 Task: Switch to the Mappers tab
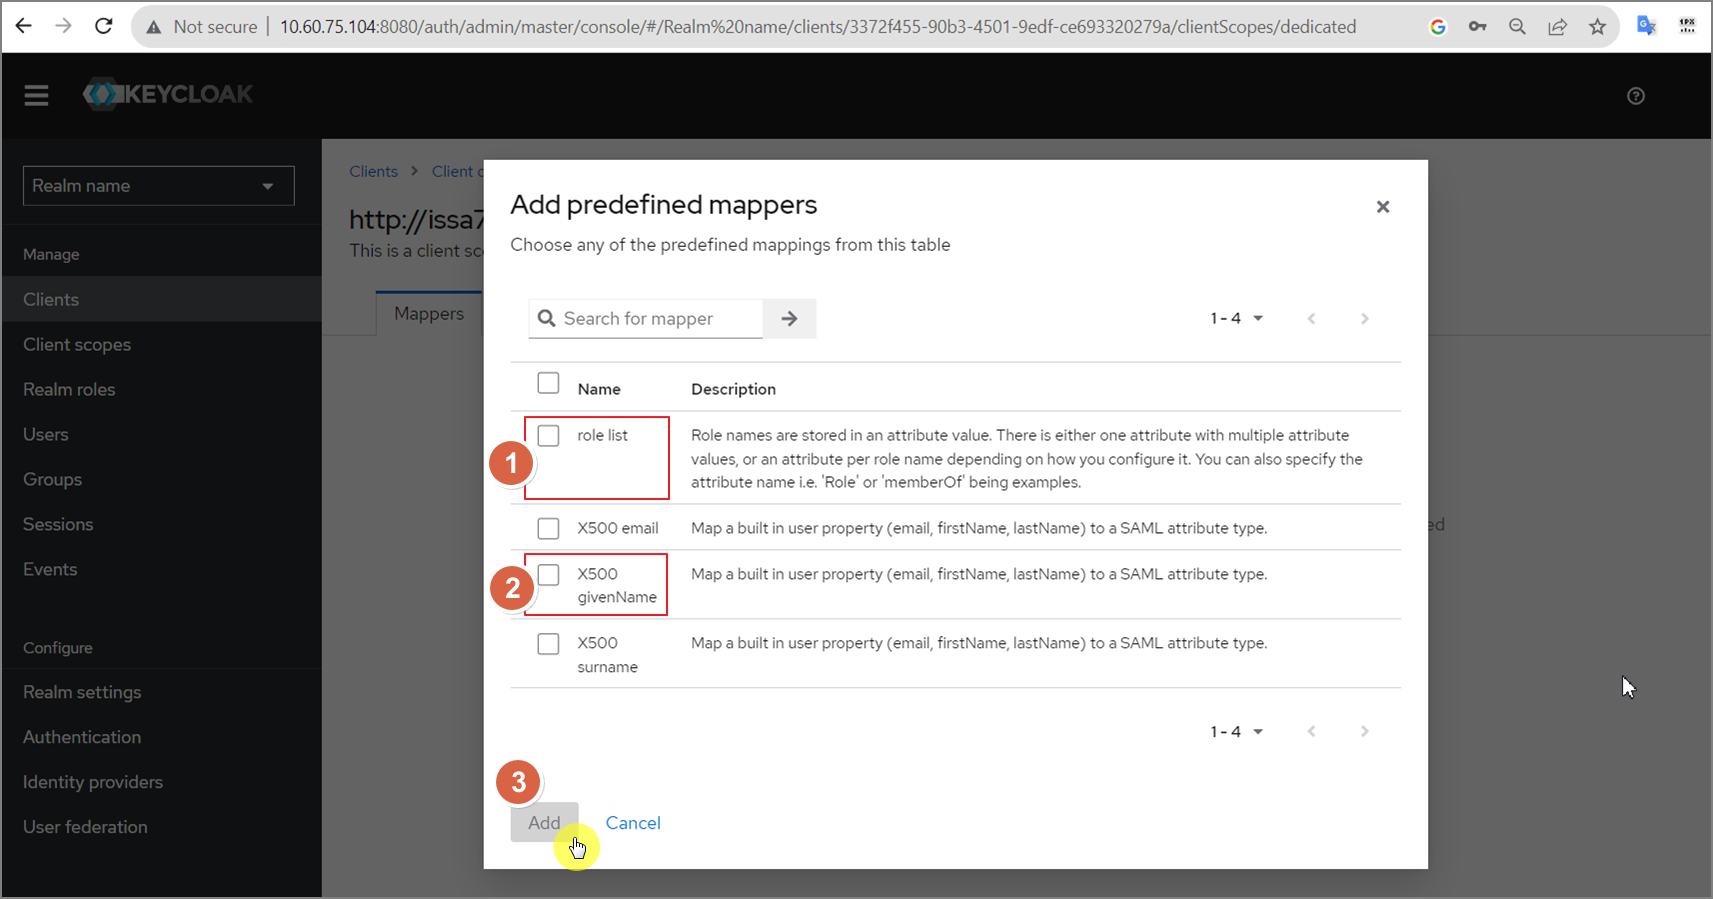(429, 313)
